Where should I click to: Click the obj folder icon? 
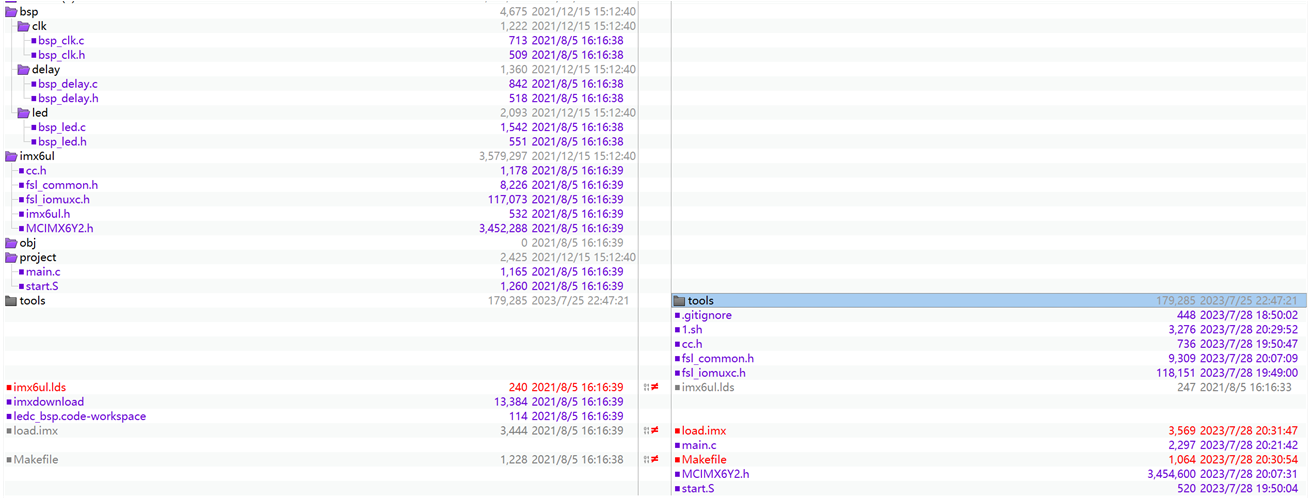[11, 243]
